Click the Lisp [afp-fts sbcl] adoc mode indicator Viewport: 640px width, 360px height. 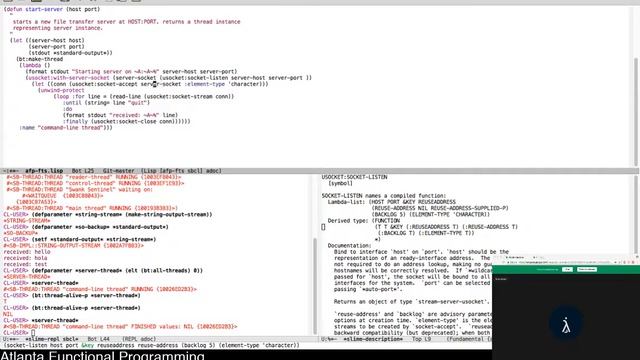(181, 171)
